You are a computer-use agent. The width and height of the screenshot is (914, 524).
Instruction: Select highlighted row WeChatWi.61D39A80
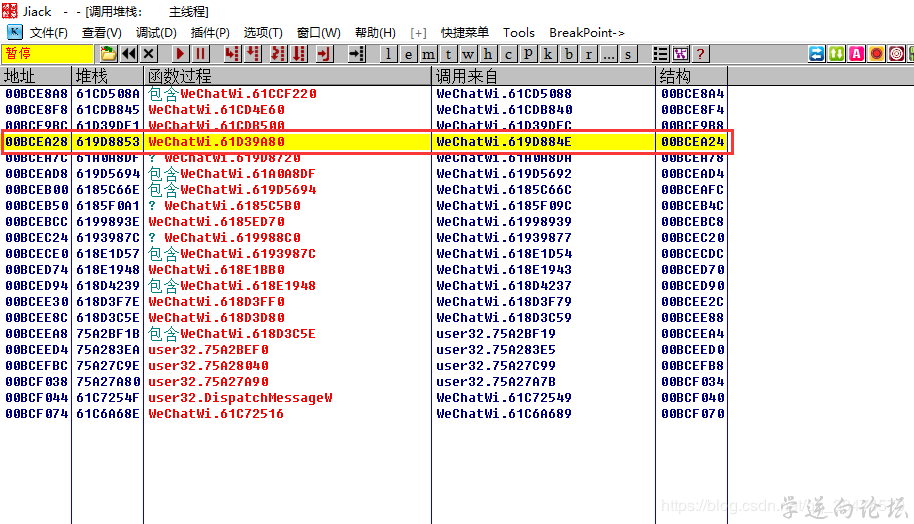[x=367, y=142]
